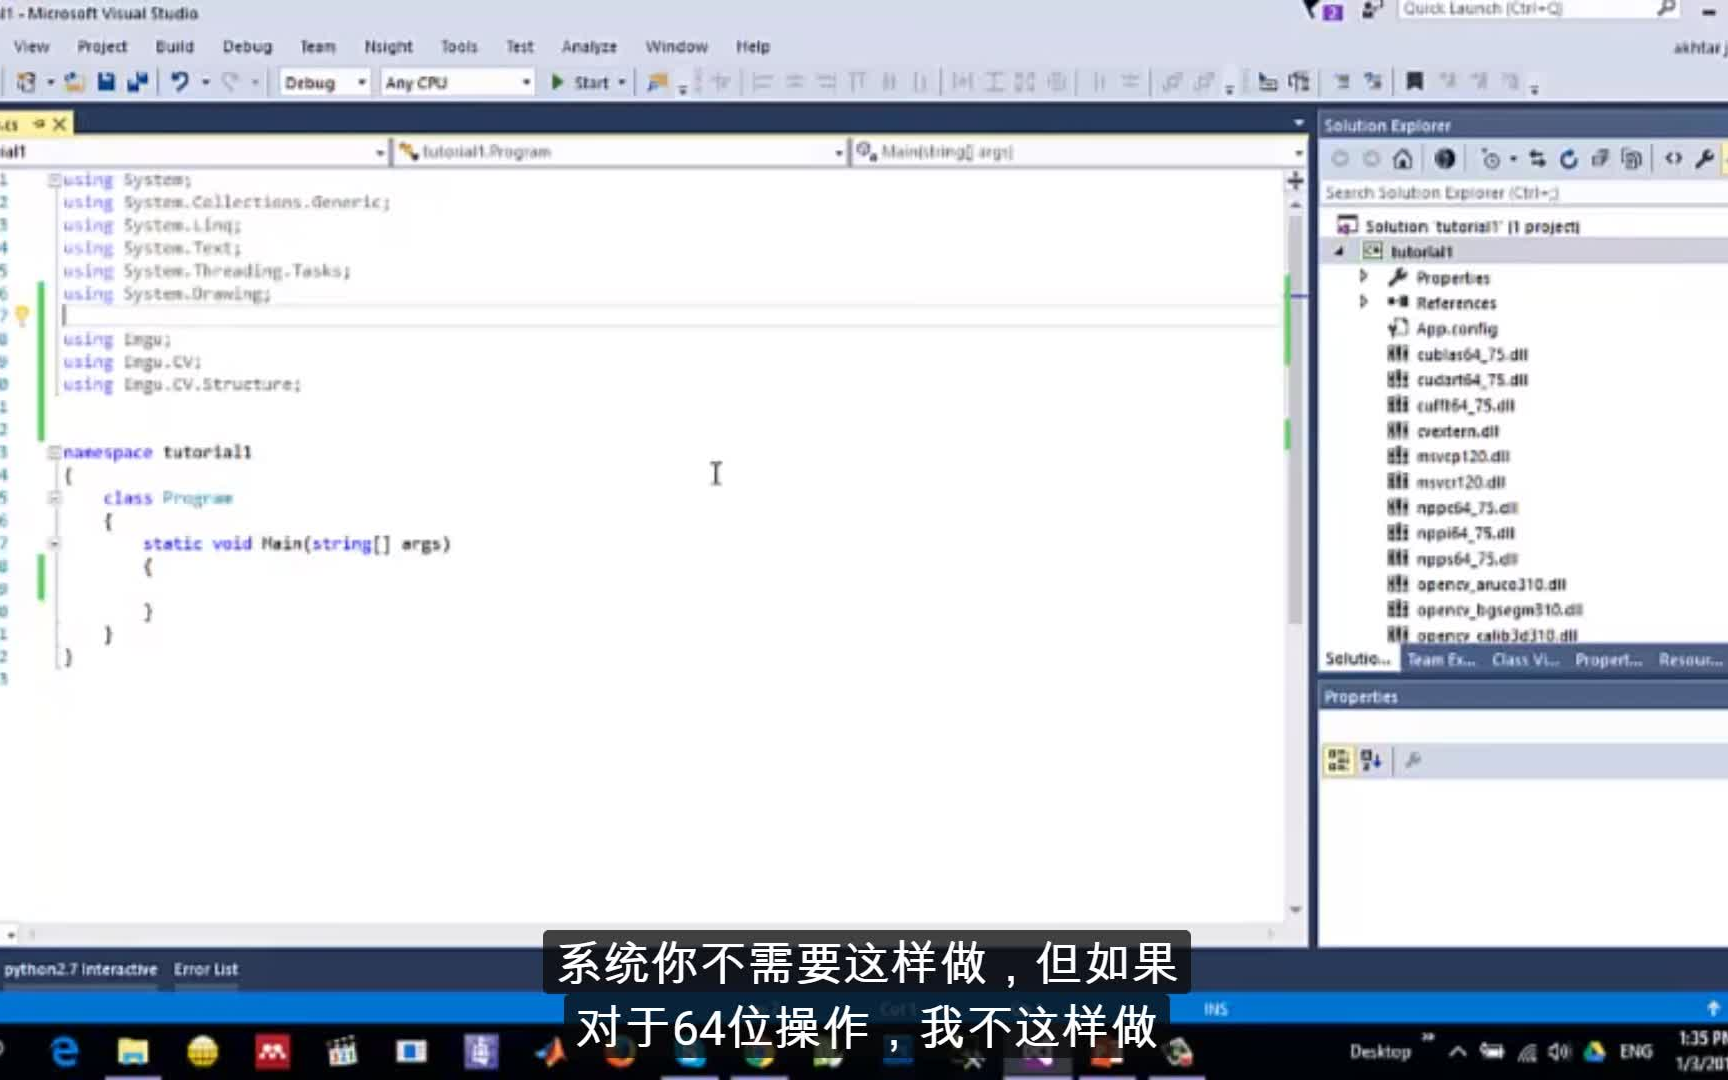1728x1080 pixels.
Task: Collapse the namespace tutorial1 code block
Action: [54, 452]
